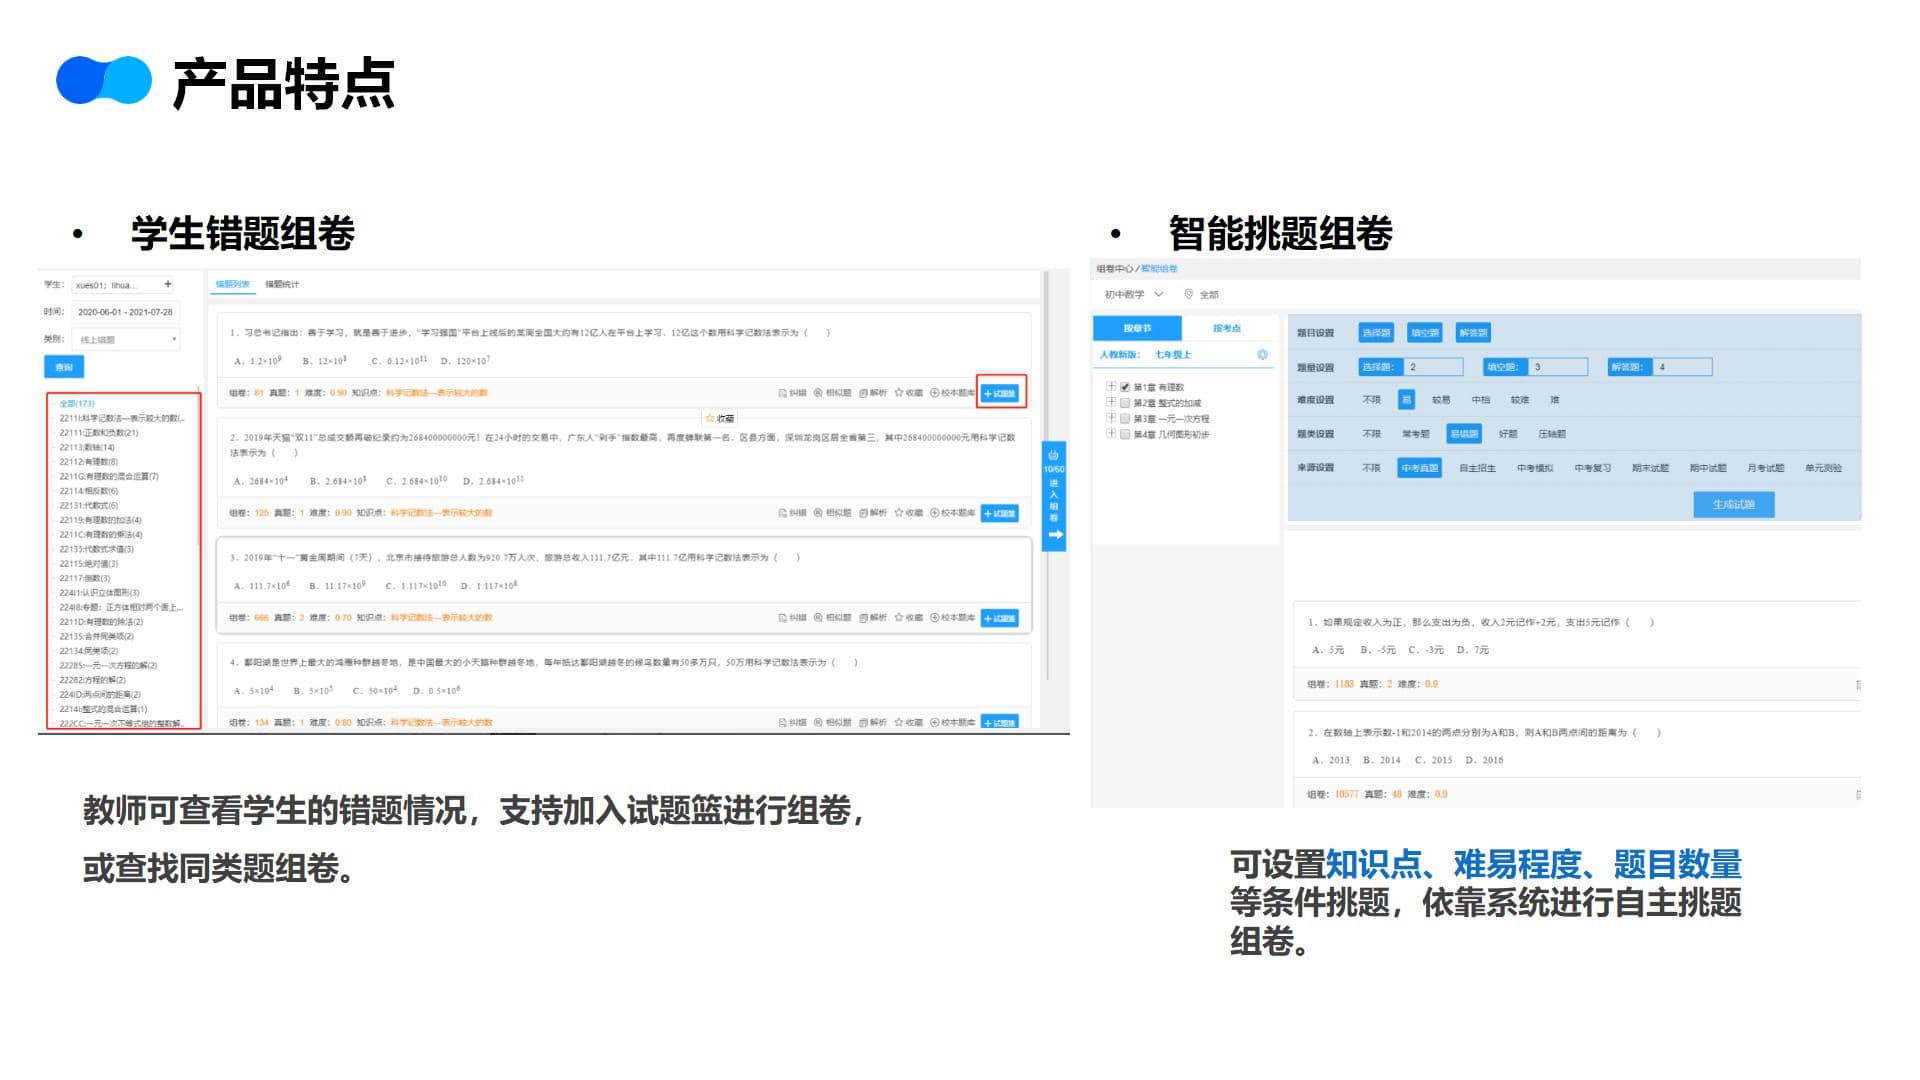The image size is (1920, 1080).
Task: Click the 收藏 star icon on question 1
Action: coord(898,393)
